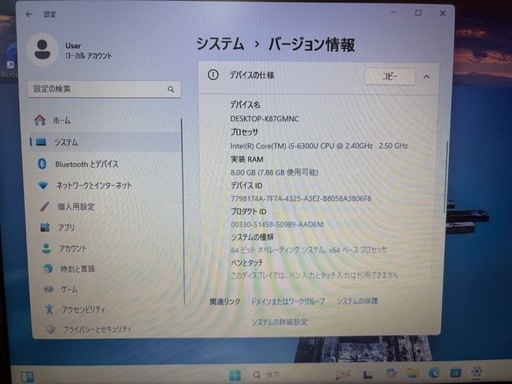This screenshot has width=512, height=384.
Task: Open Microsoft Store from the taskbar
Action: (x=455, y=372)
